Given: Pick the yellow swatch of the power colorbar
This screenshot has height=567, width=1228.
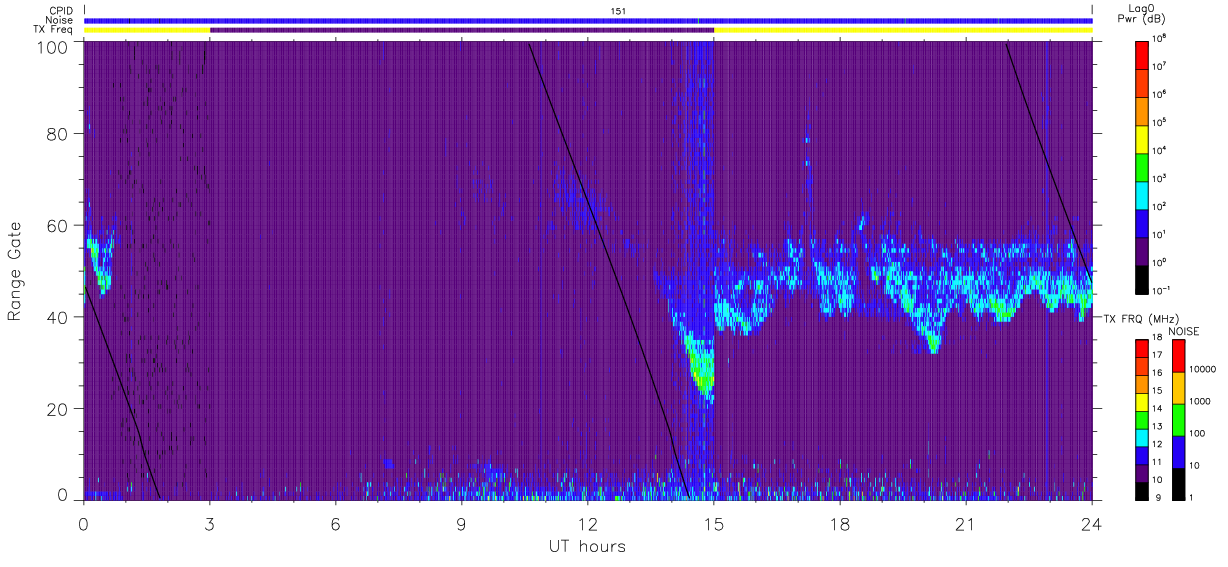Looking at the screenshot, I should point(1143,138).
